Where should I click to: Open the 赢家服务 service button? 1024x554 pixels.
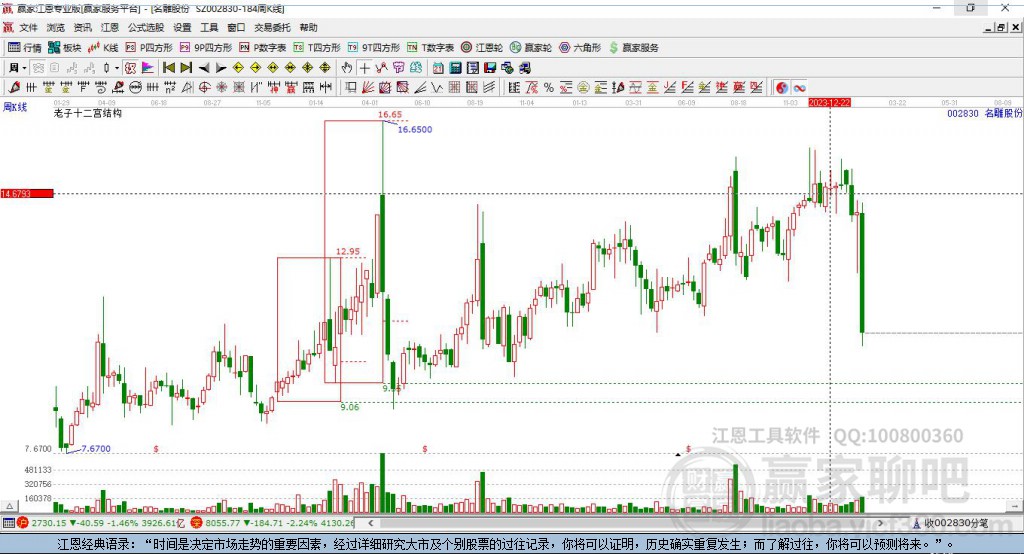[x=634, y=48]
